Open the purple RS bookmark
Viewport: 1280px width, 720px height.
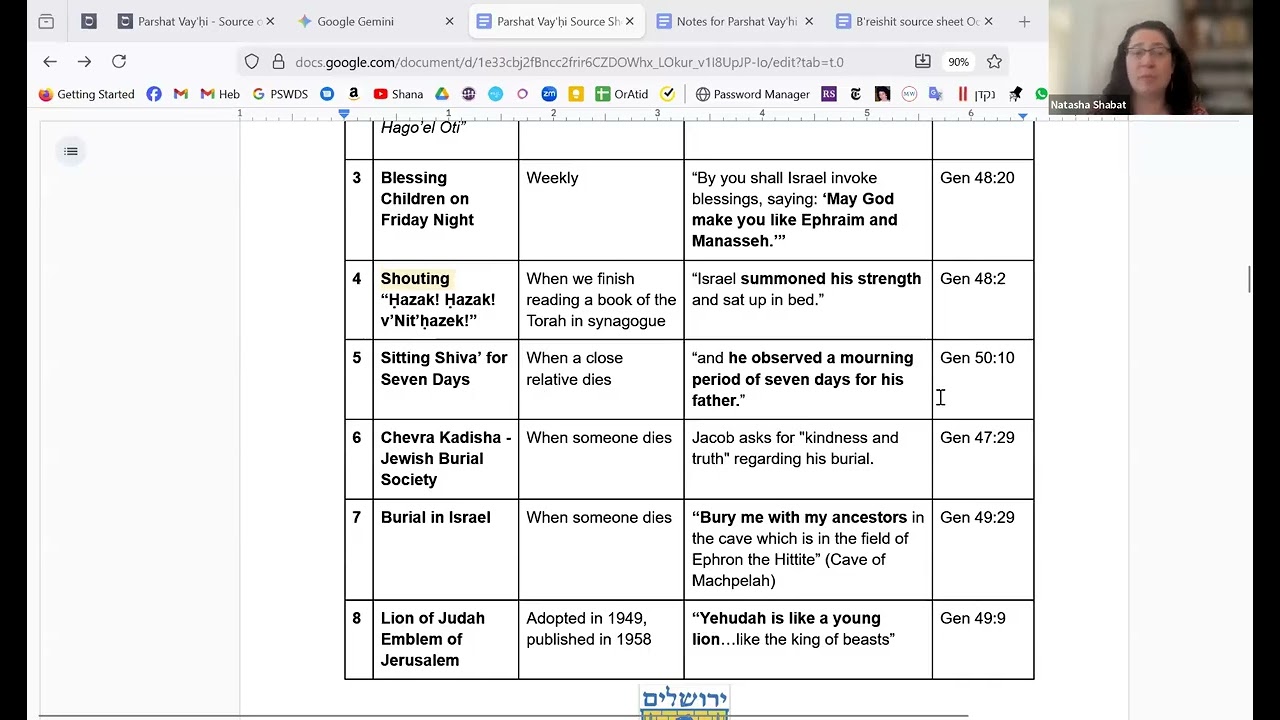point(829,94)
